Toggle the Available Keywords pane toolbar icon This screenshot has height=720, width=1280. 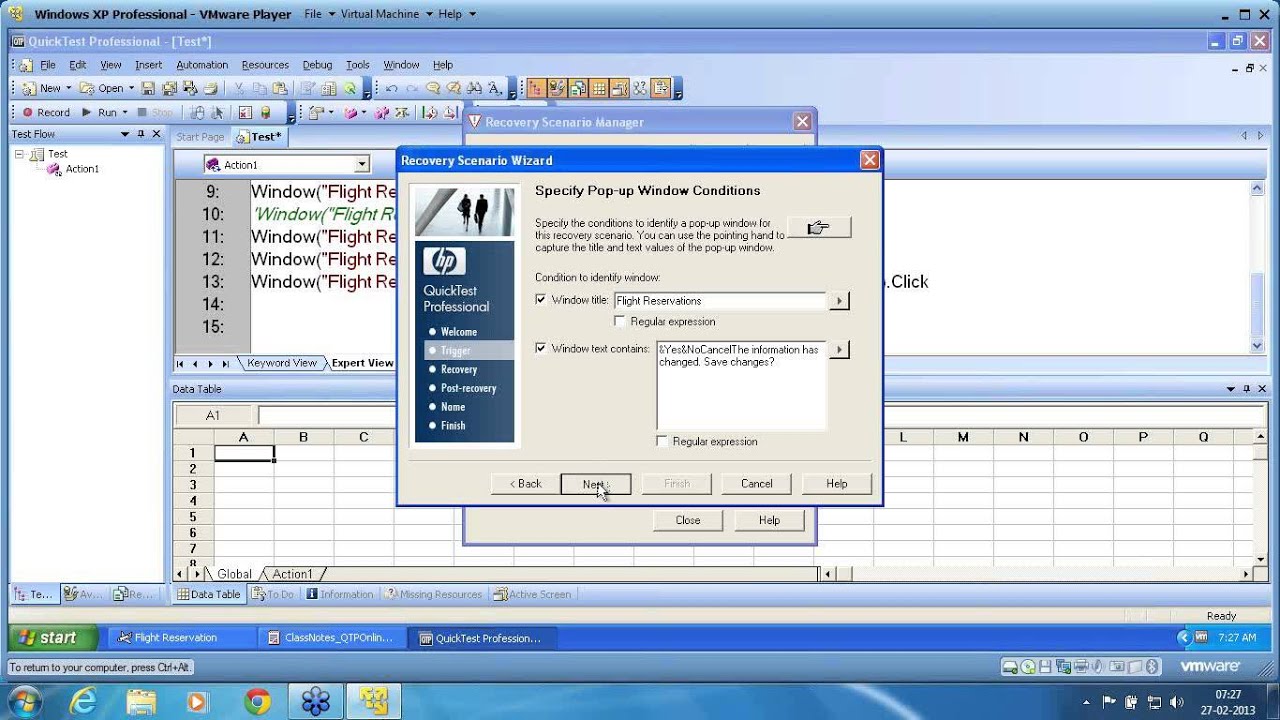[556, 88]
